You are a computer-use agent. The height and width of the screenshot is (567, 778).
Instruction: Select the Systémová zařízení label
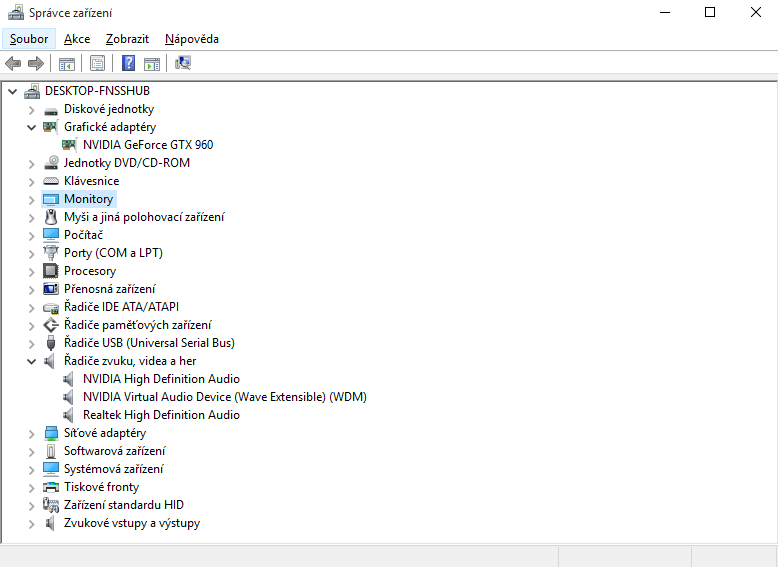pyautogui.click(x=113, y=469)
